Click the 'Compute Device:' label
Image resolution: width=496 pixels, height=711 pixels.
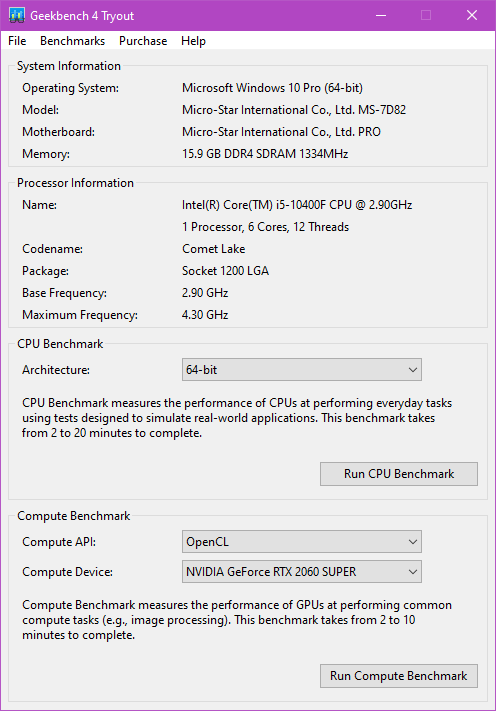(67, 572)
